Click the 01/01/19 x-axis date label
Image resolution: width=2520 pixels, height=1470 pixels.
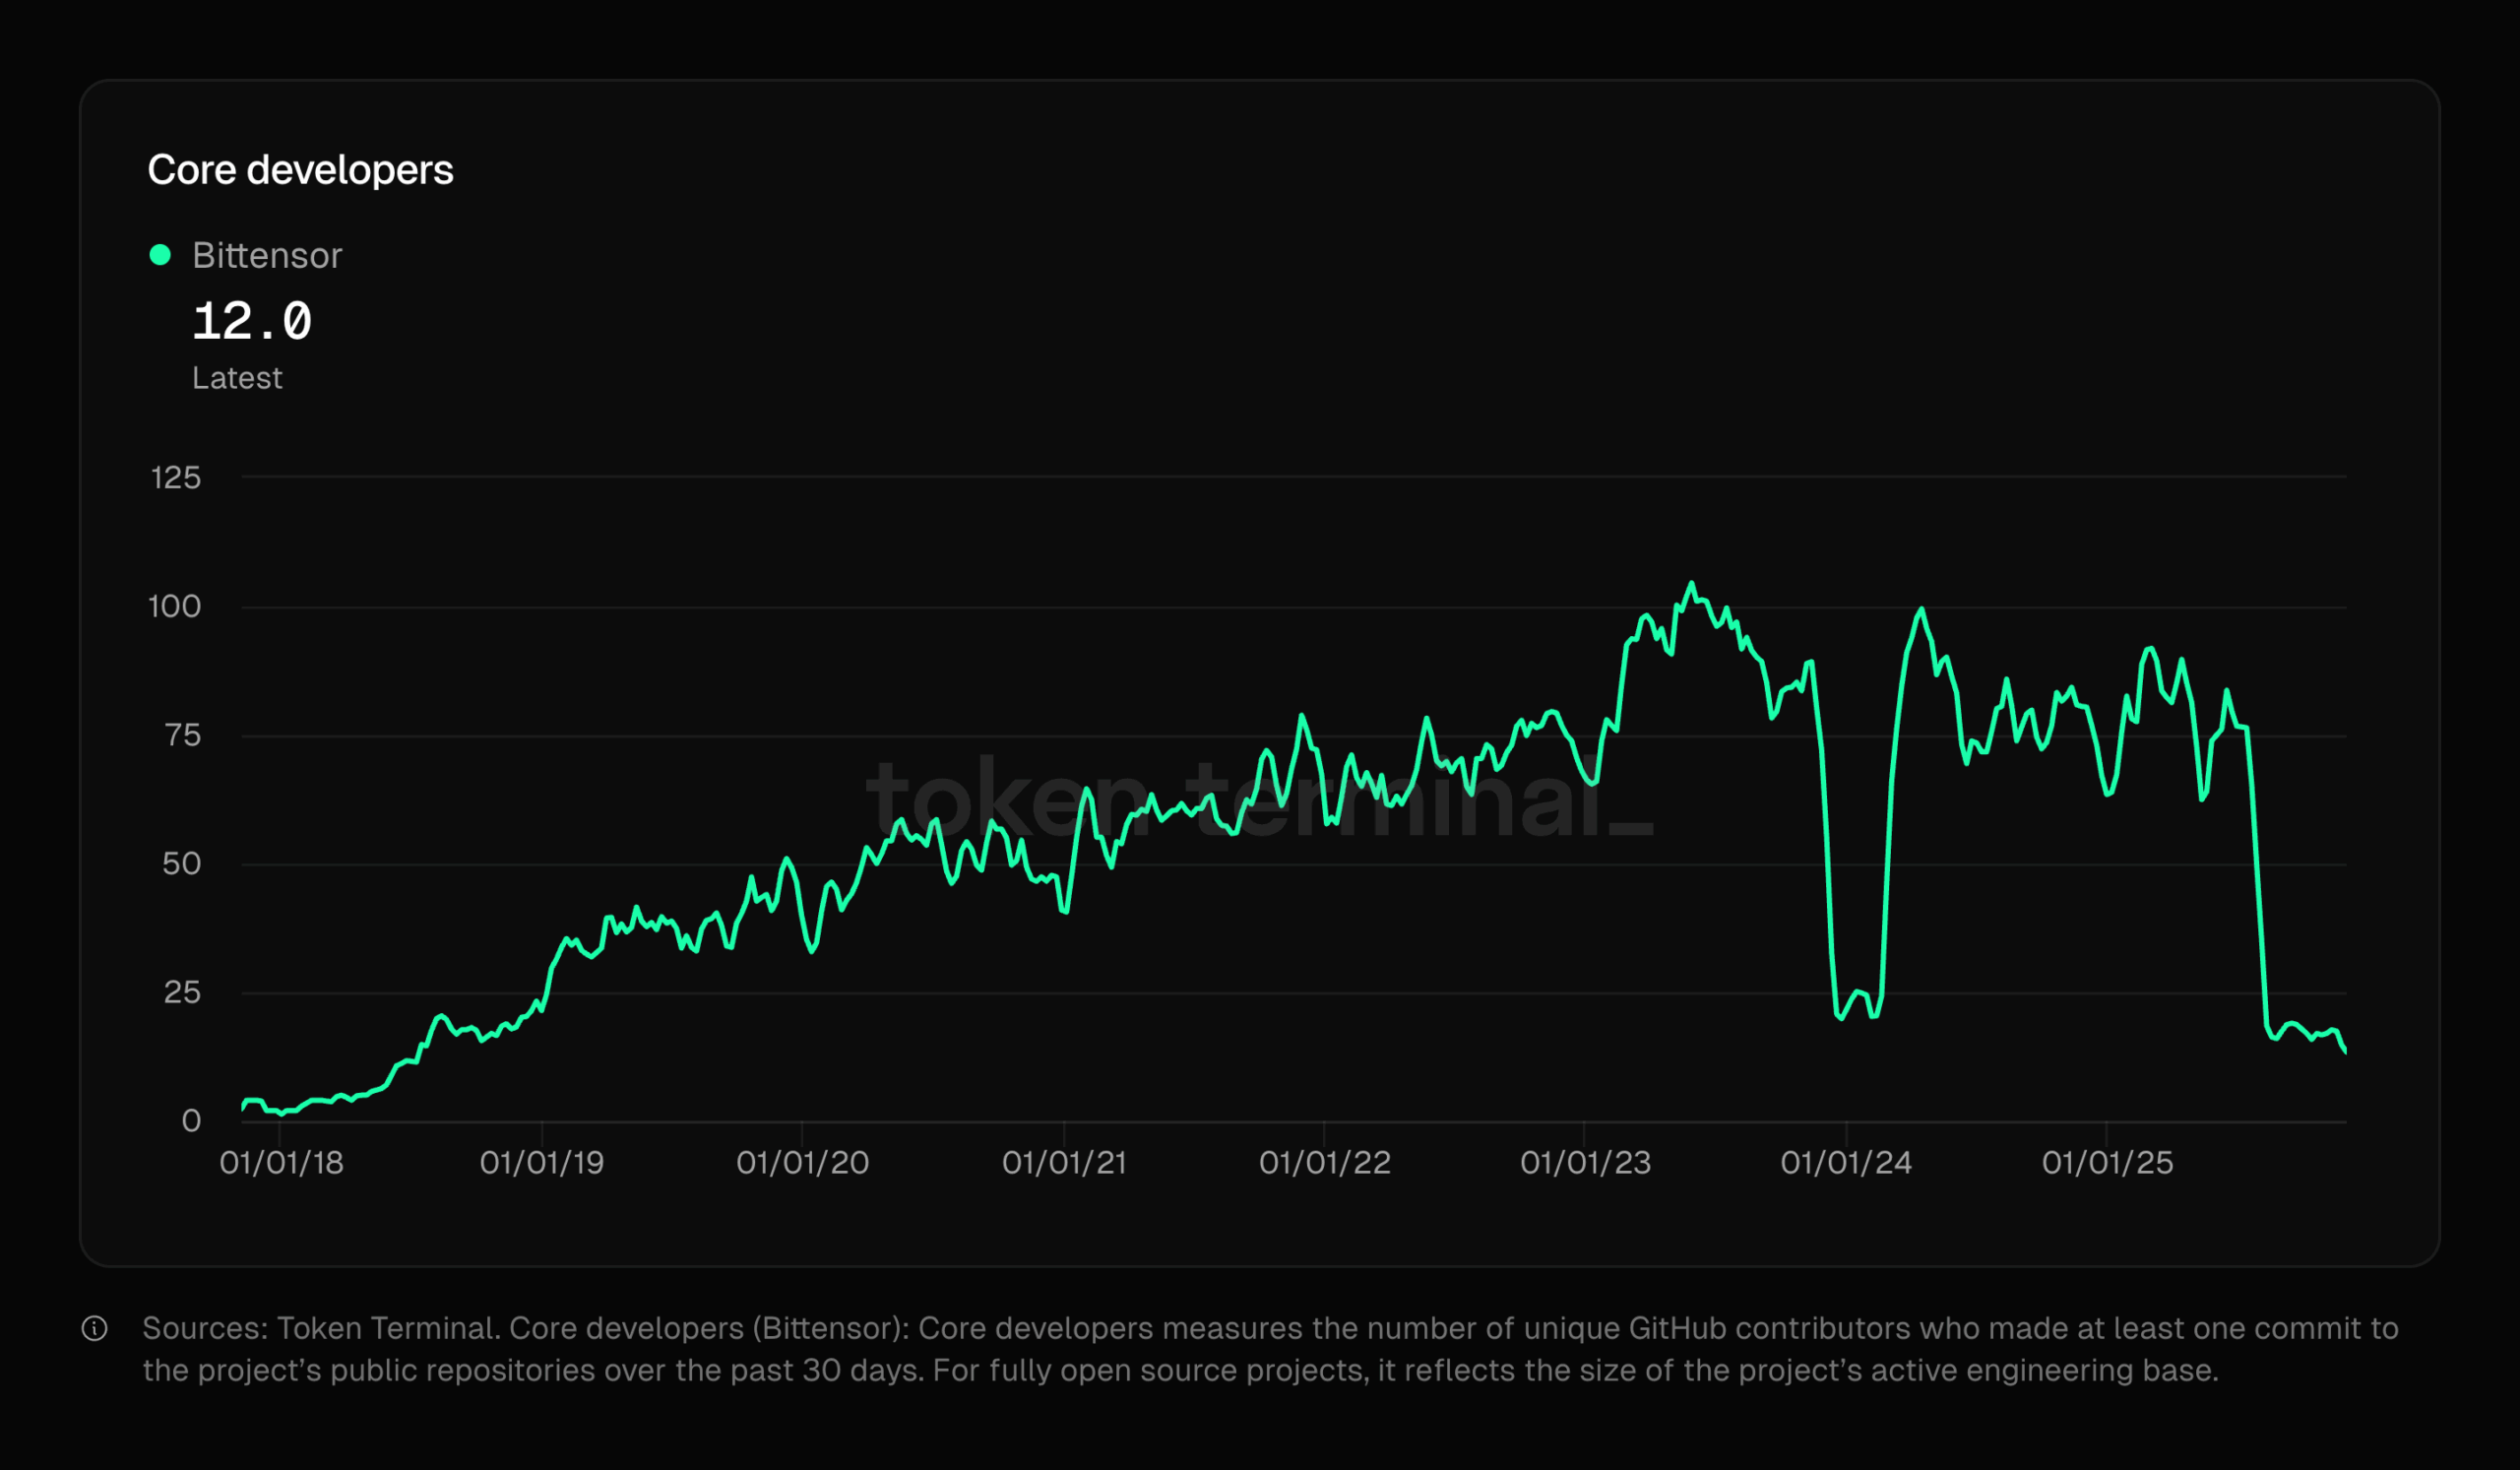(542, 1162)
